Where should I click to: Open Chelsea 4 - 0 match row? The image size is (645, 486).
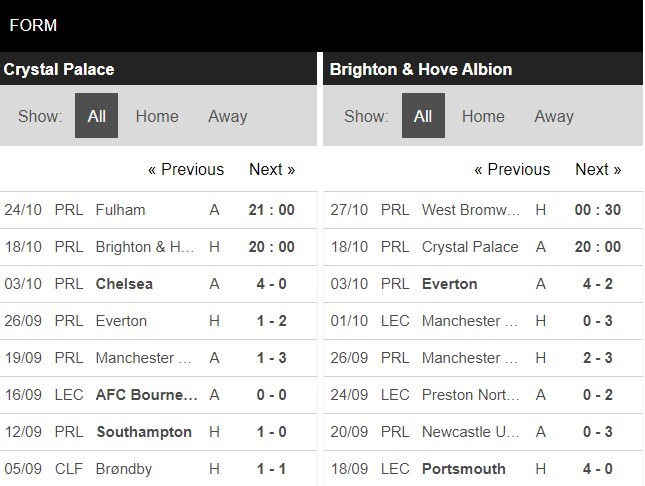[x=158, y=284]
